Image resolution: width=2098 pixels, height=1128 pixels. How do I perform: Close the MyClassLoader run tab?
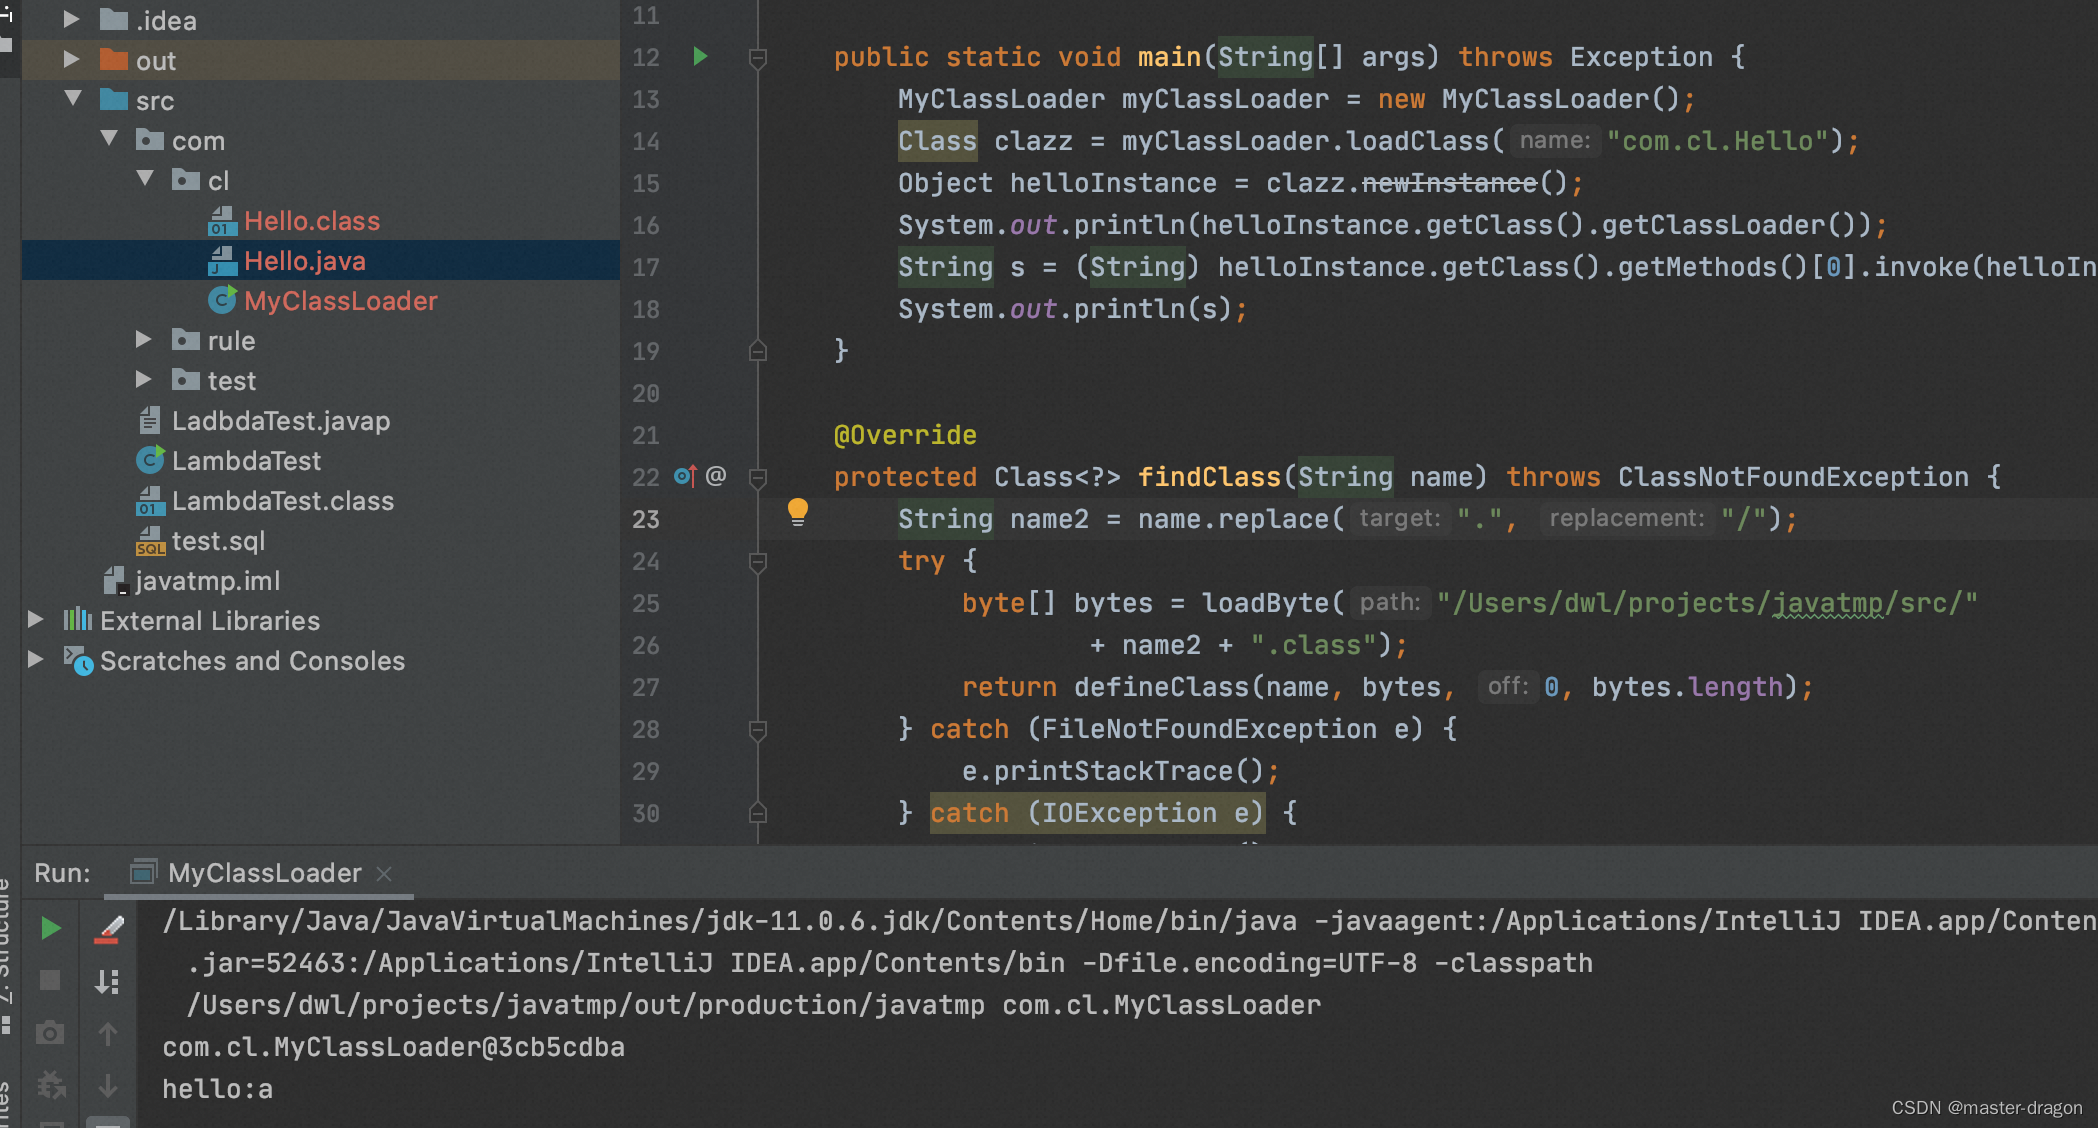tap(384, 874)
